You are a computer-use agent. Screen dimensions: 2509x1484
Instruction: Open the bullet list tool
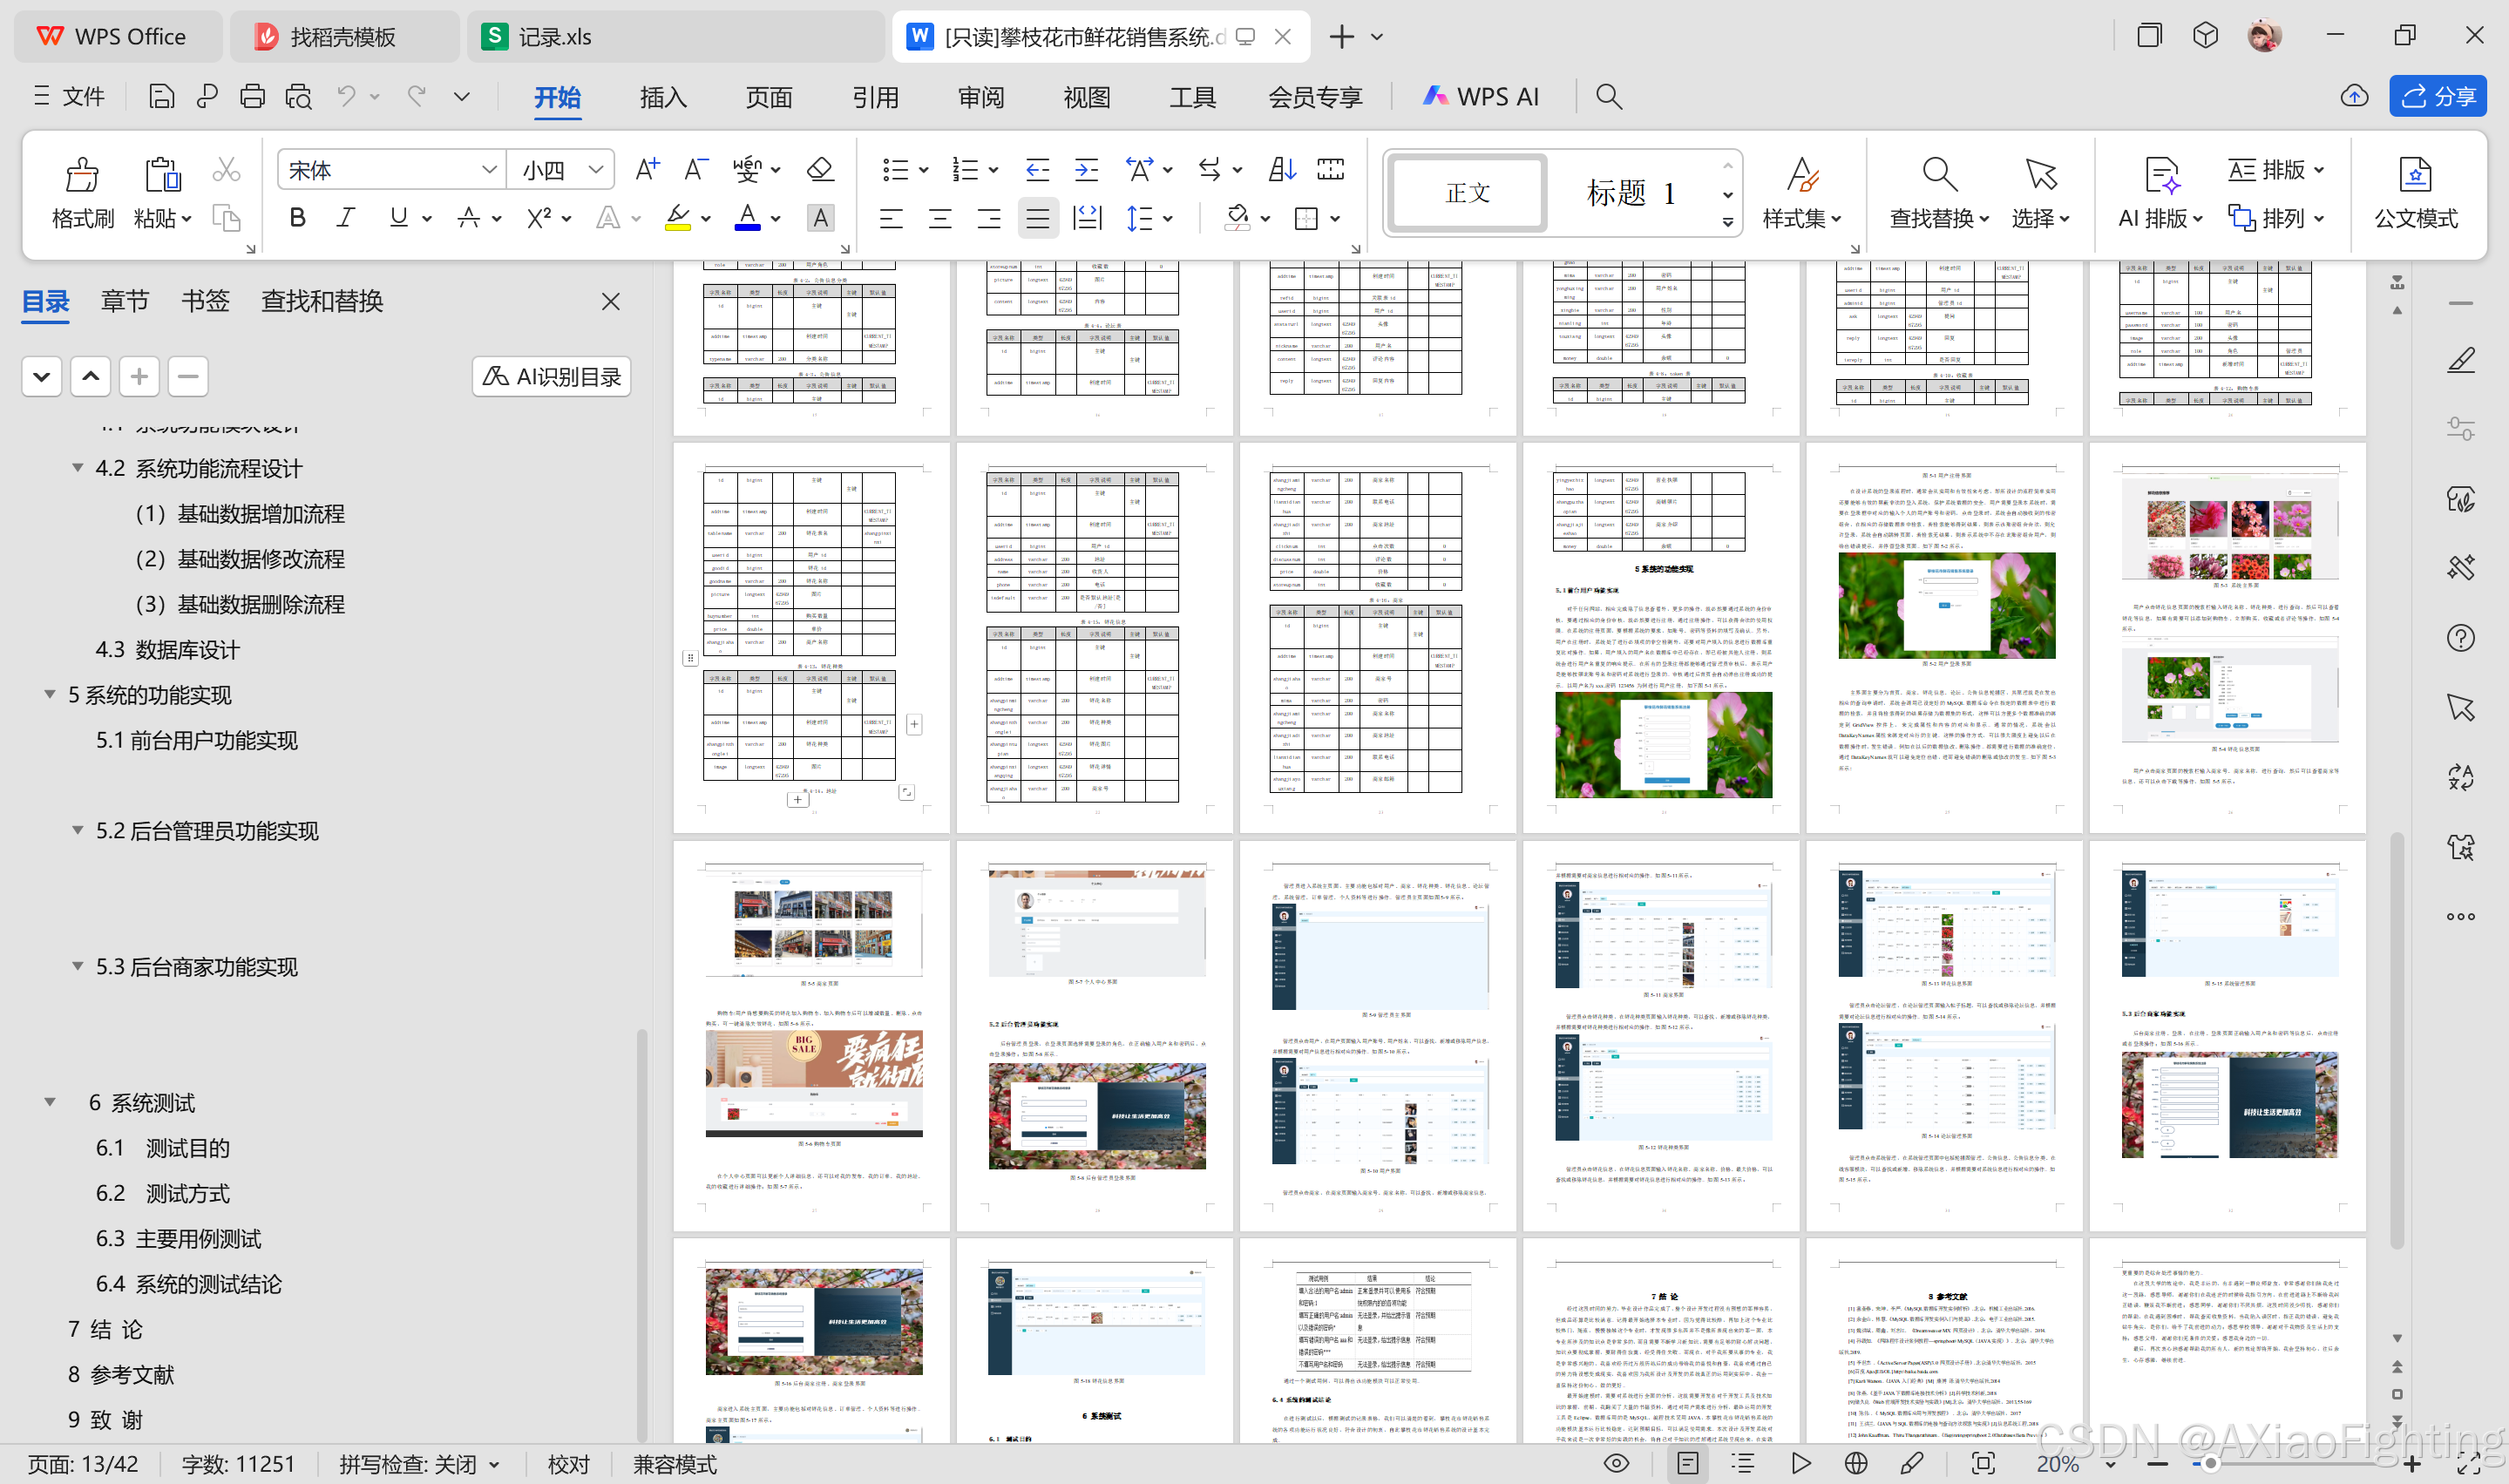coord(895,170)
